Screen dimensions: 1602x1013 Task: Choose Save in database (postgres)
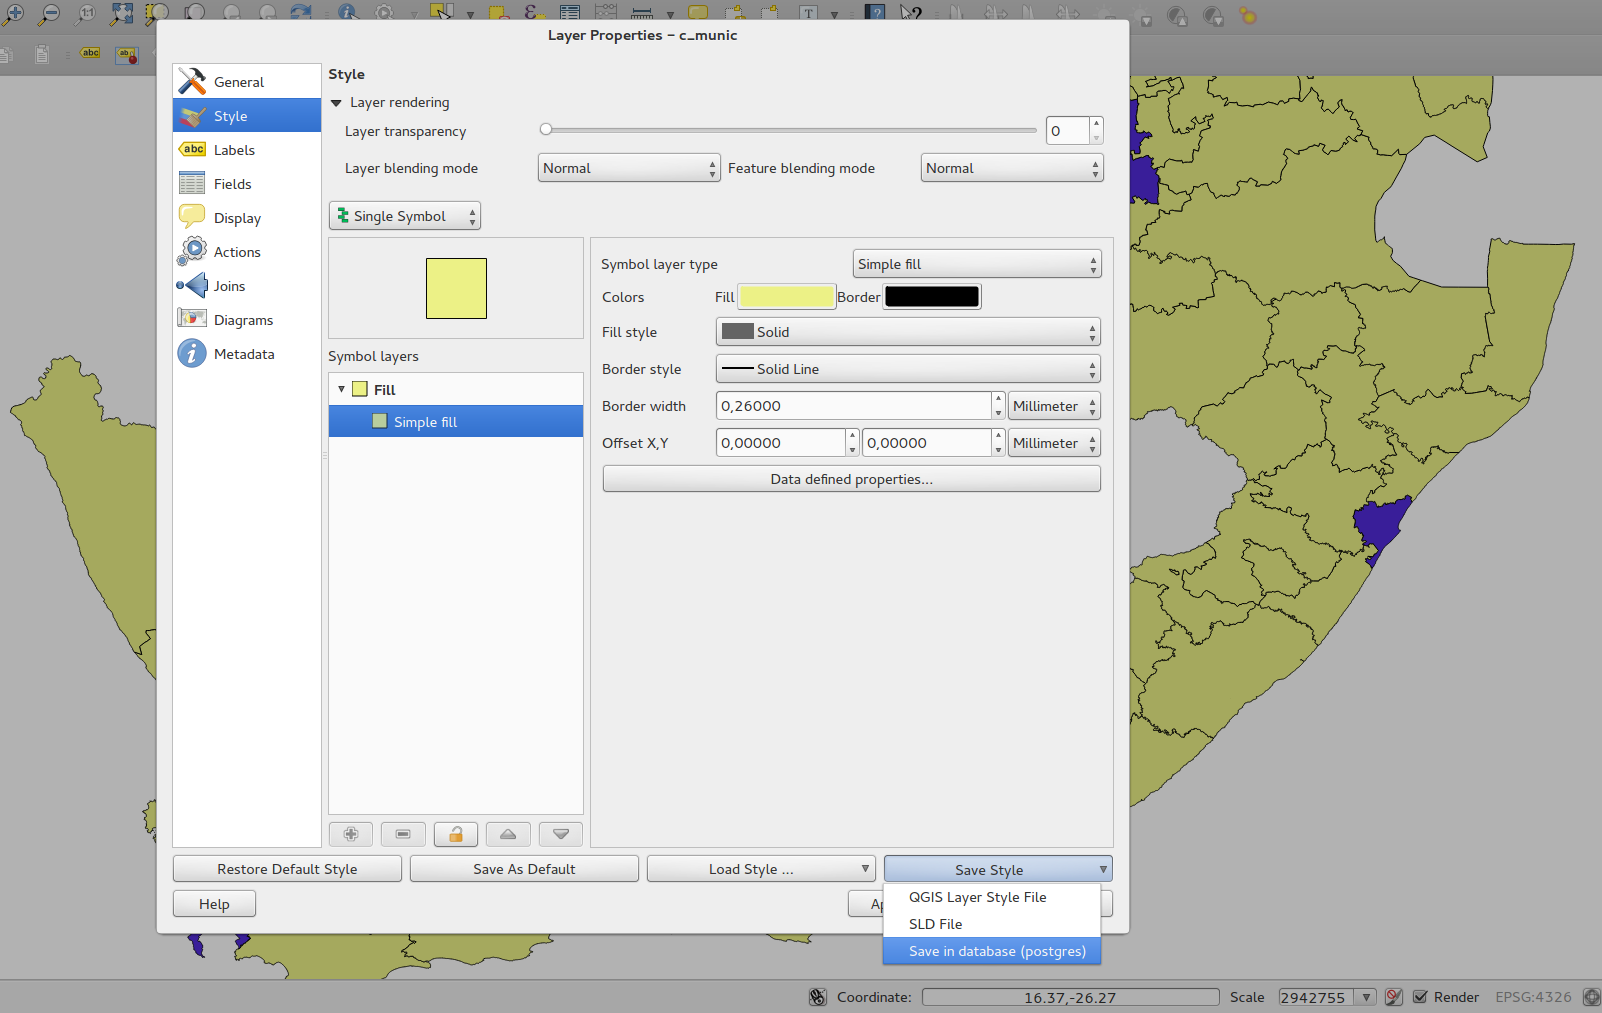(996, 951)
